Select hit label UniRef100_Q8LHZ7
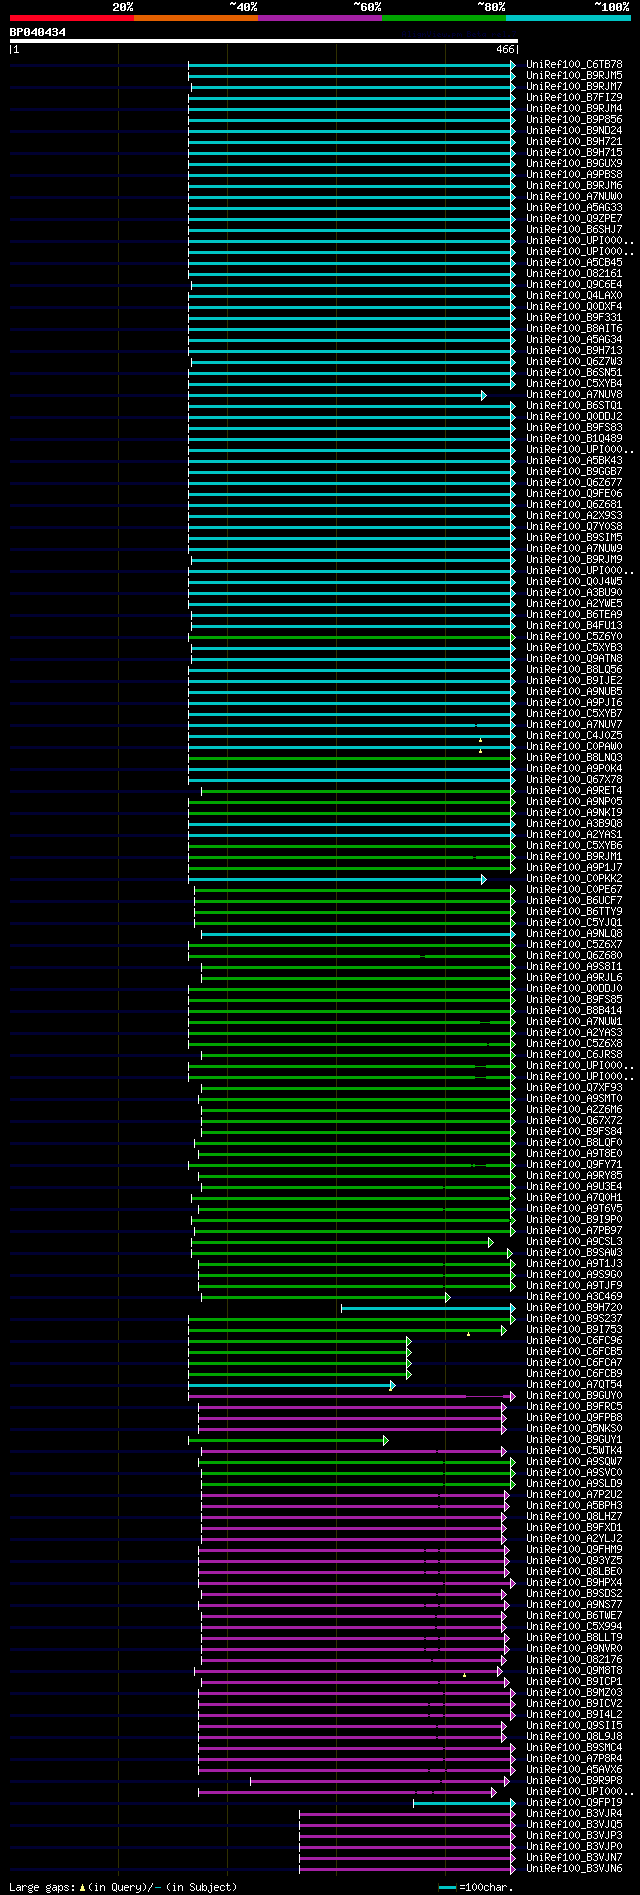This screenshot has width=640, height=1895. [x=574, y=1516]
